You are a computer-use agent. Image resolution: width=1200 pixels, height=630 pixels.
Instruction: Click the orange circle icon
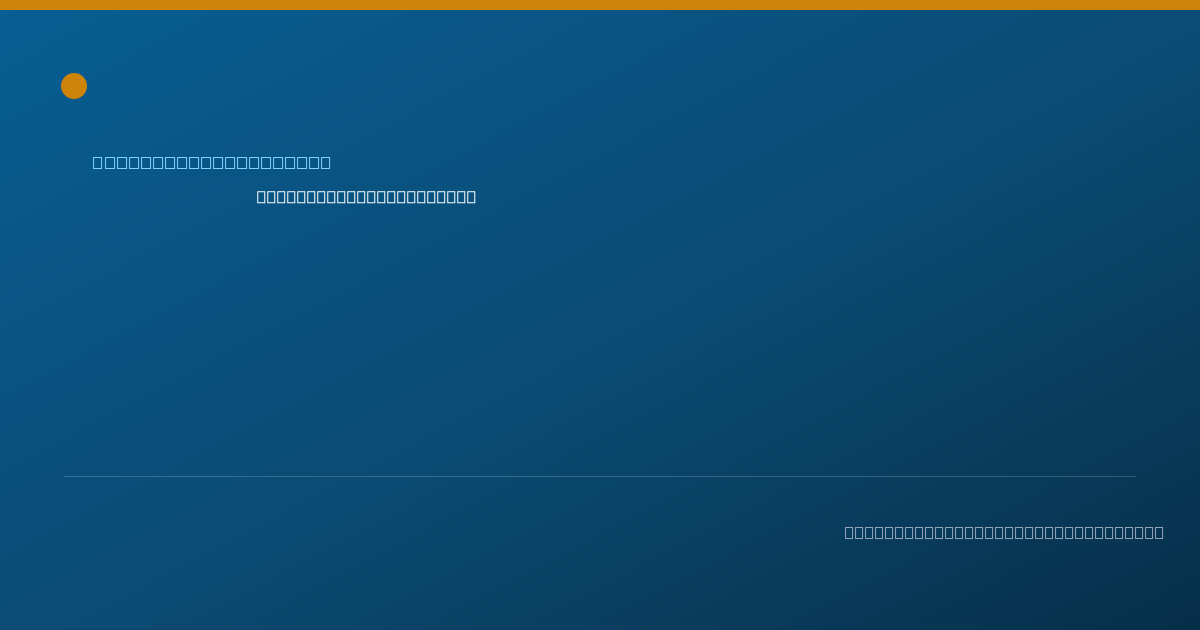74,86
